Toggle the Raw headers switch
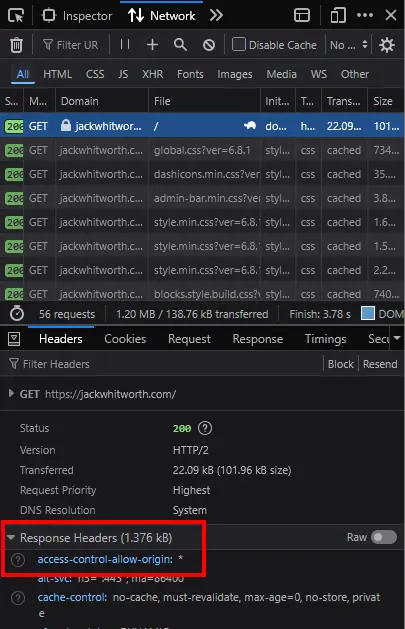Image resolution: width=405 pixels, height=629 pixels. (384, 537)
